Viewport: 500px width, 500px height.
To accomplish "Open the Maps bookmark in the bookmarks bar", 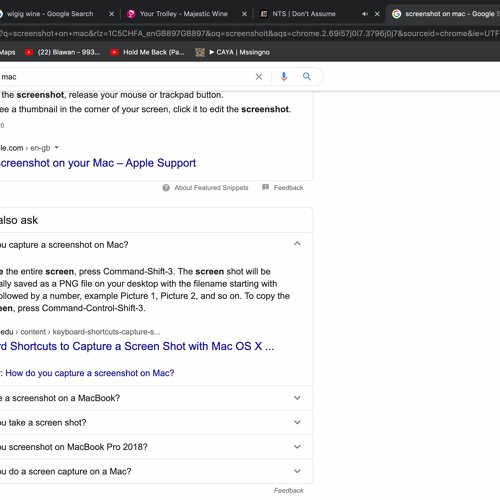I will point(7,52).
